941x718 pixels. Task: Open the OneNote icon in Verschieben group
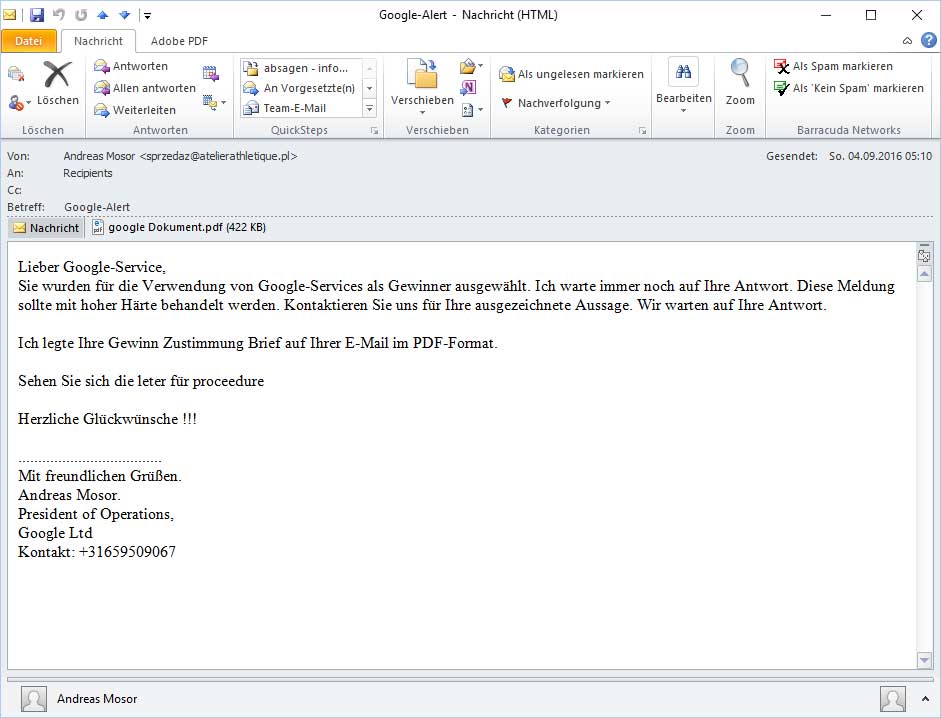[x=468, y=88]
